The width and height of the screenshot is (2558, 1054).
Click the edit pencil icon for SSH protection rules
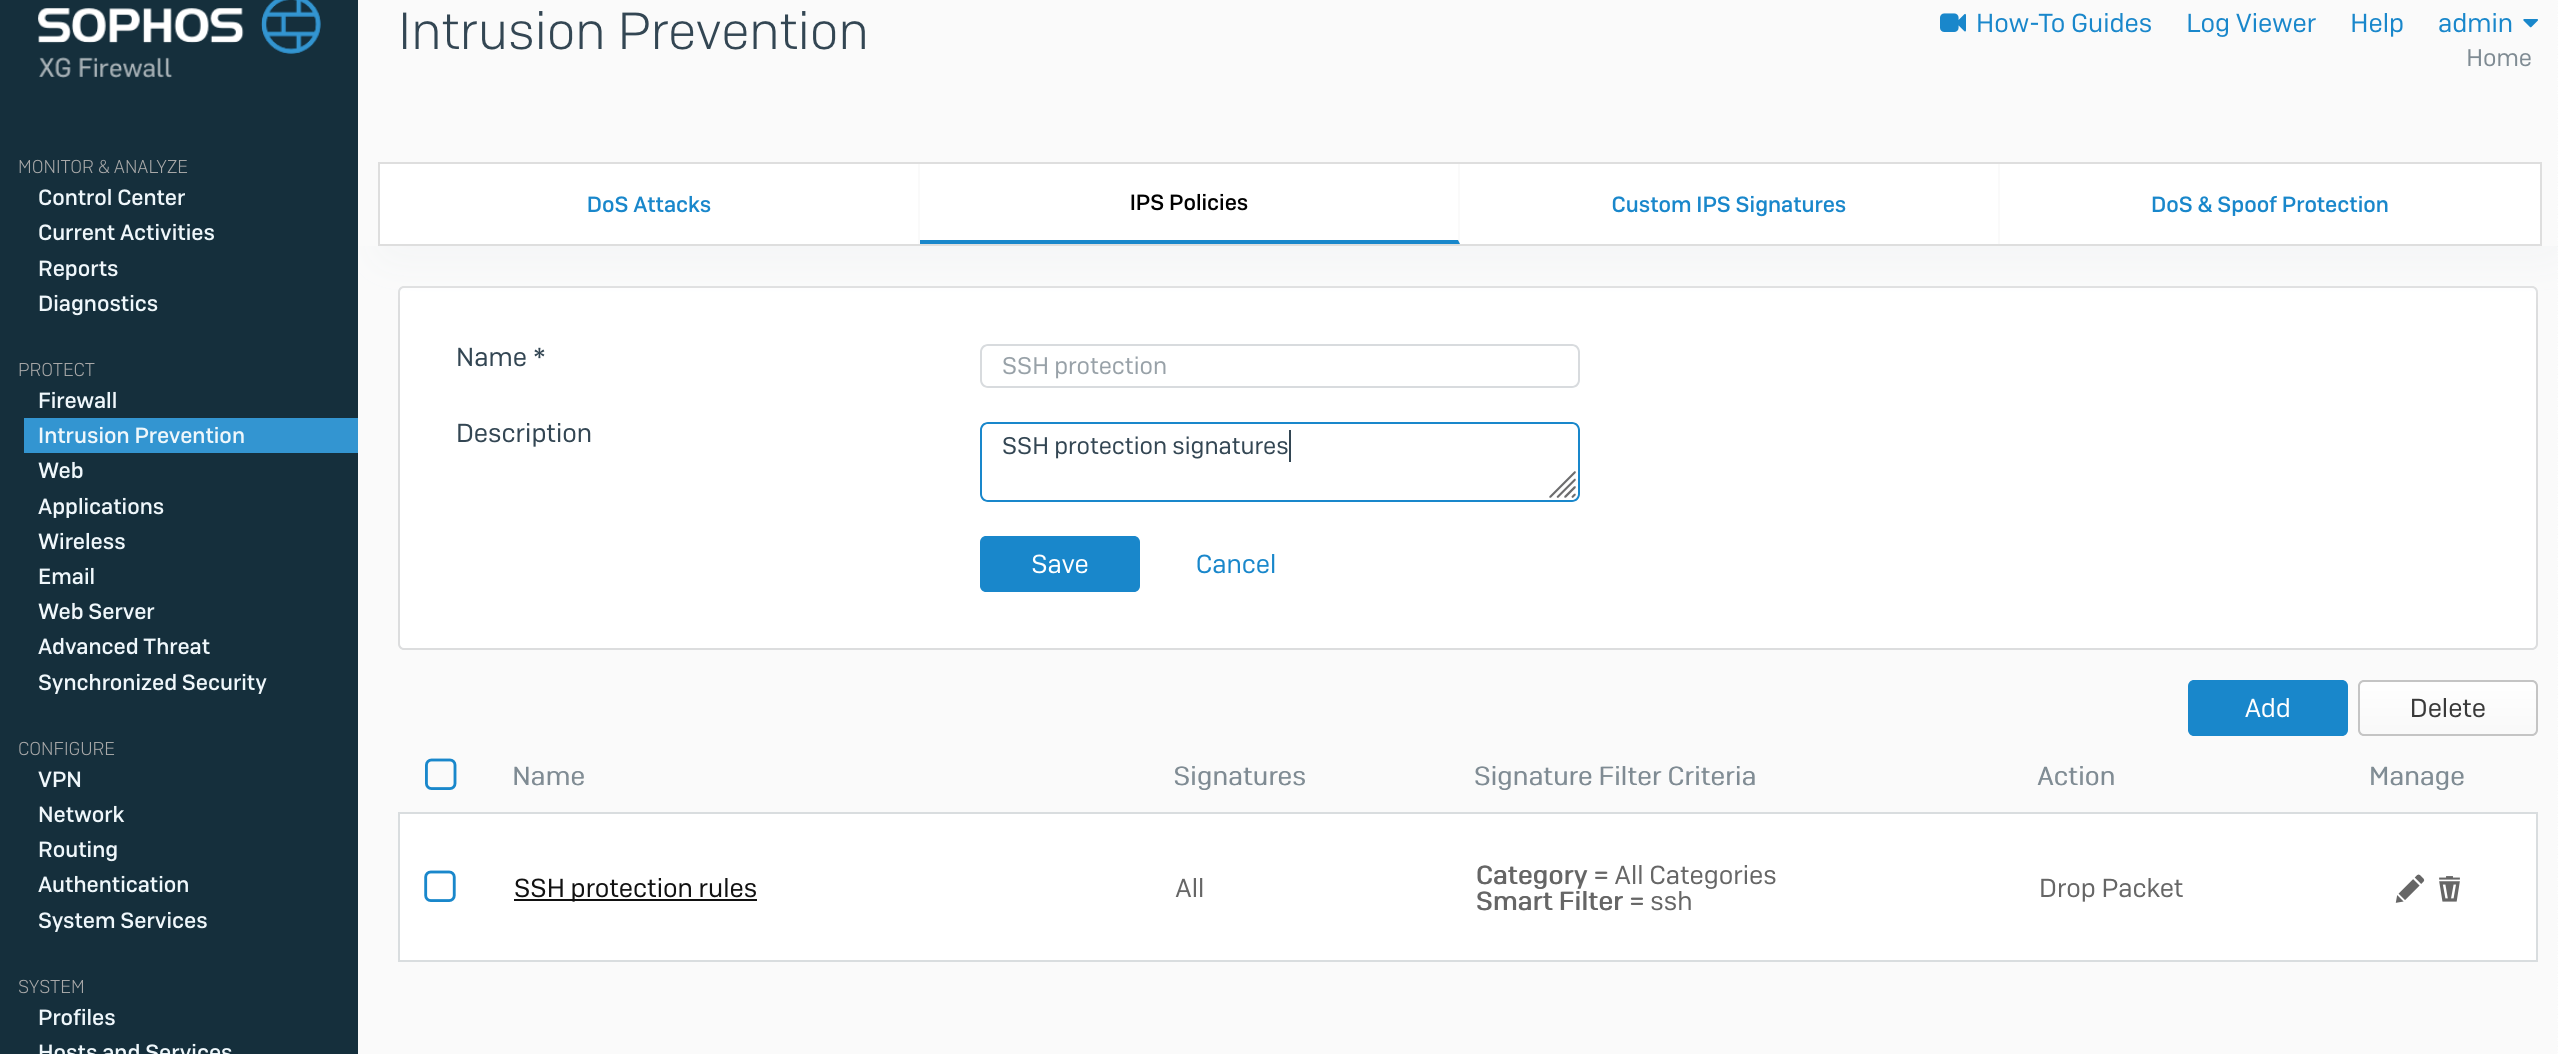(2409, 888)
